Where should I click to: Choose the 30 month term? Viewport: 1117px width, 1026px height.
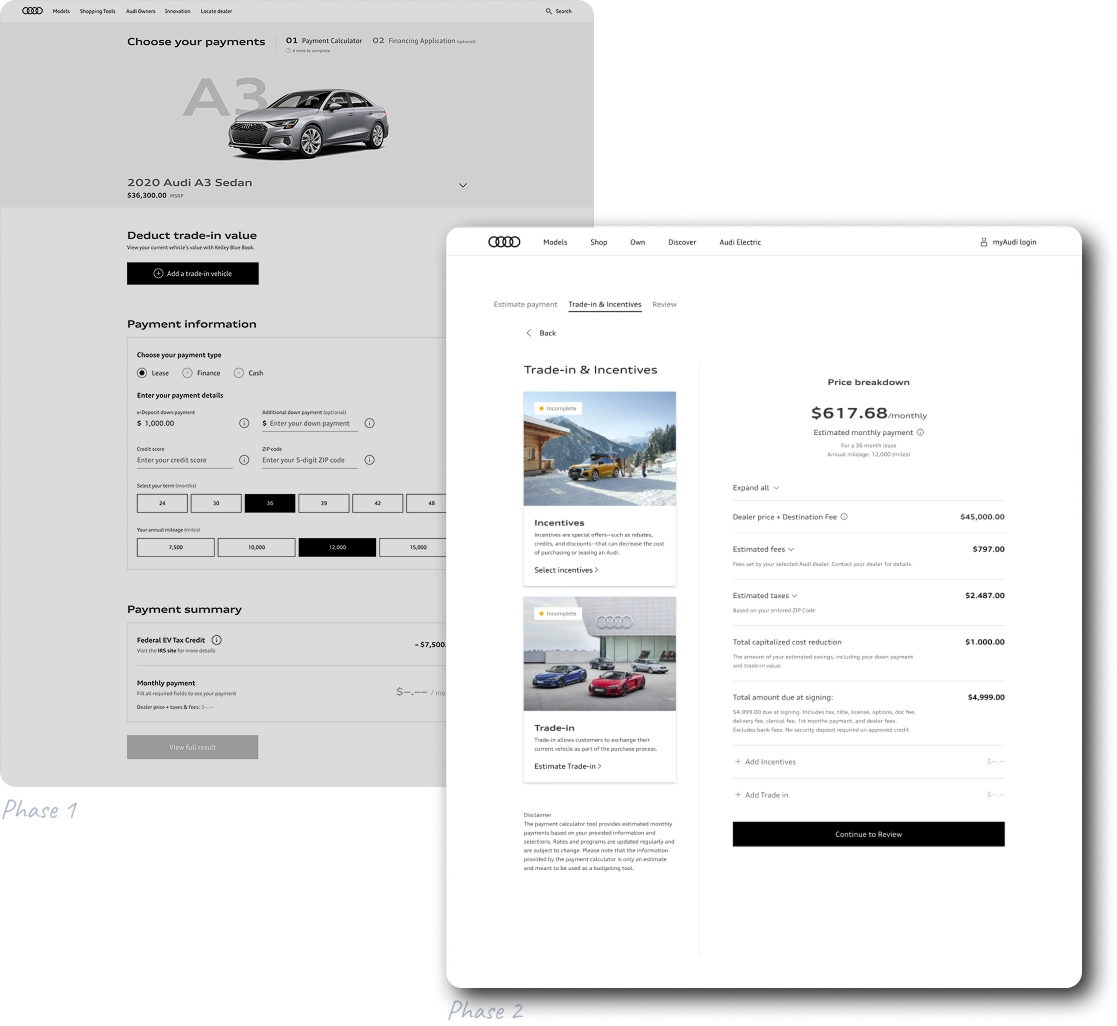click(216, 503)
